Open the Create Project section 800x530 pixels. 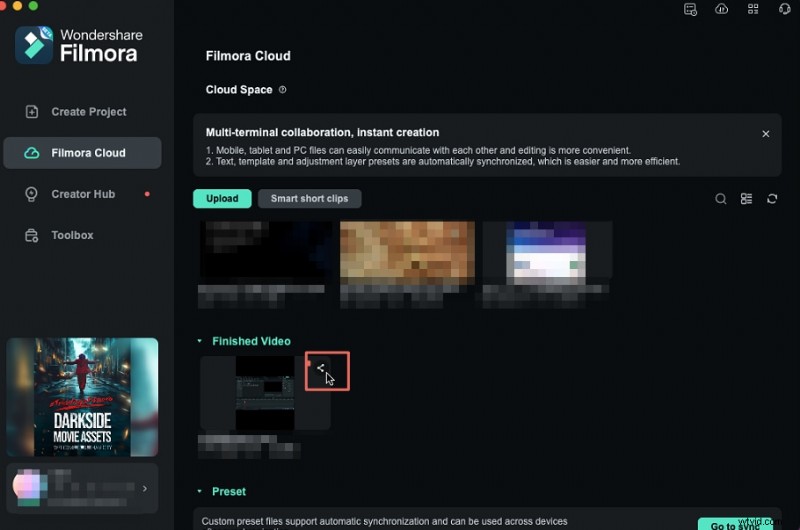(x=82, y=112)
